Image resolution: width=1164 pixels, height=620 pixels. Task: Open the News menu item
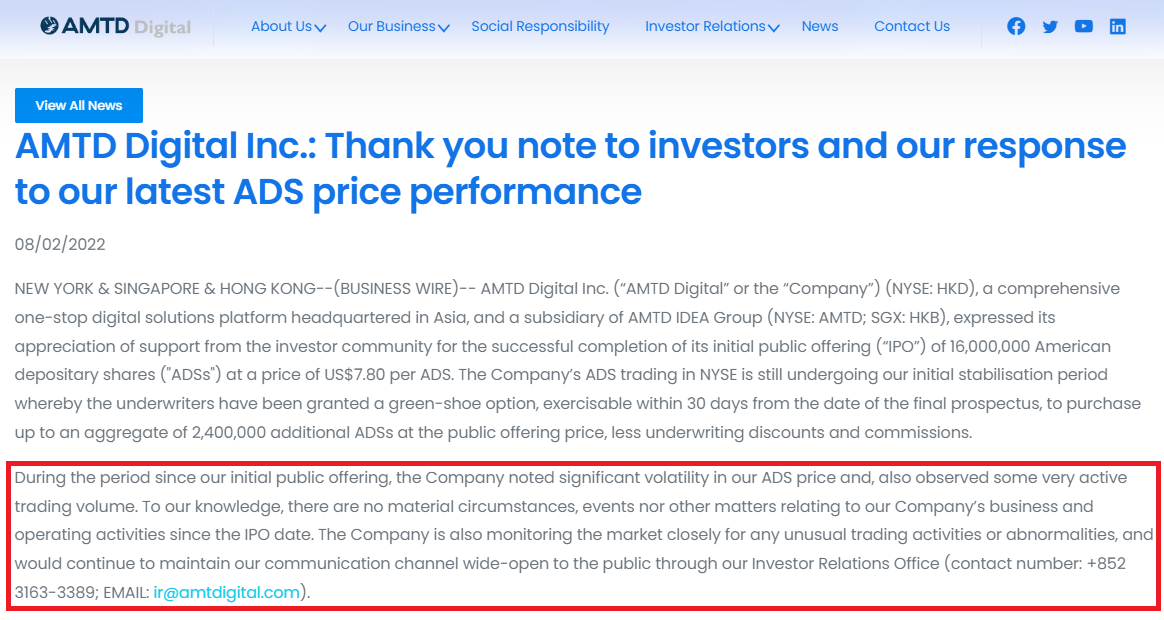(820, 27)
